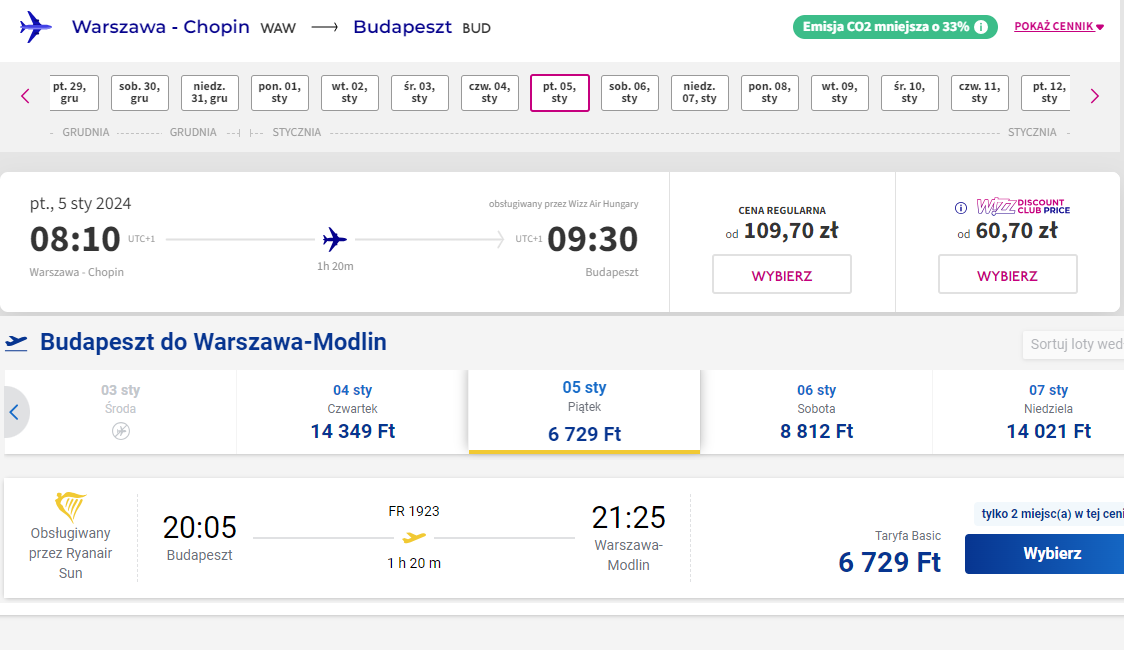Select date pt. 12, sty
Screen dimensions: 1124x650
click(1046, 93)
